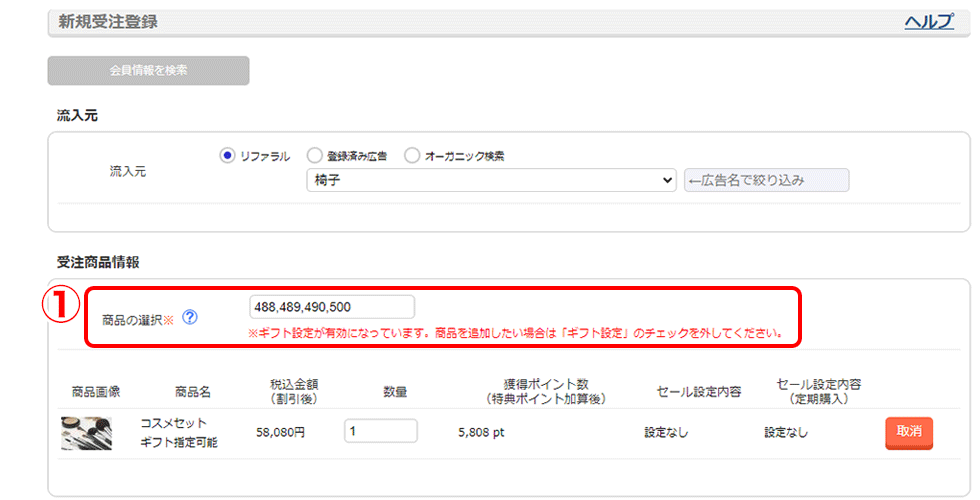980x500 pixels.
Task: Select the リファラル radio button
Action: [x=227, y=156]
